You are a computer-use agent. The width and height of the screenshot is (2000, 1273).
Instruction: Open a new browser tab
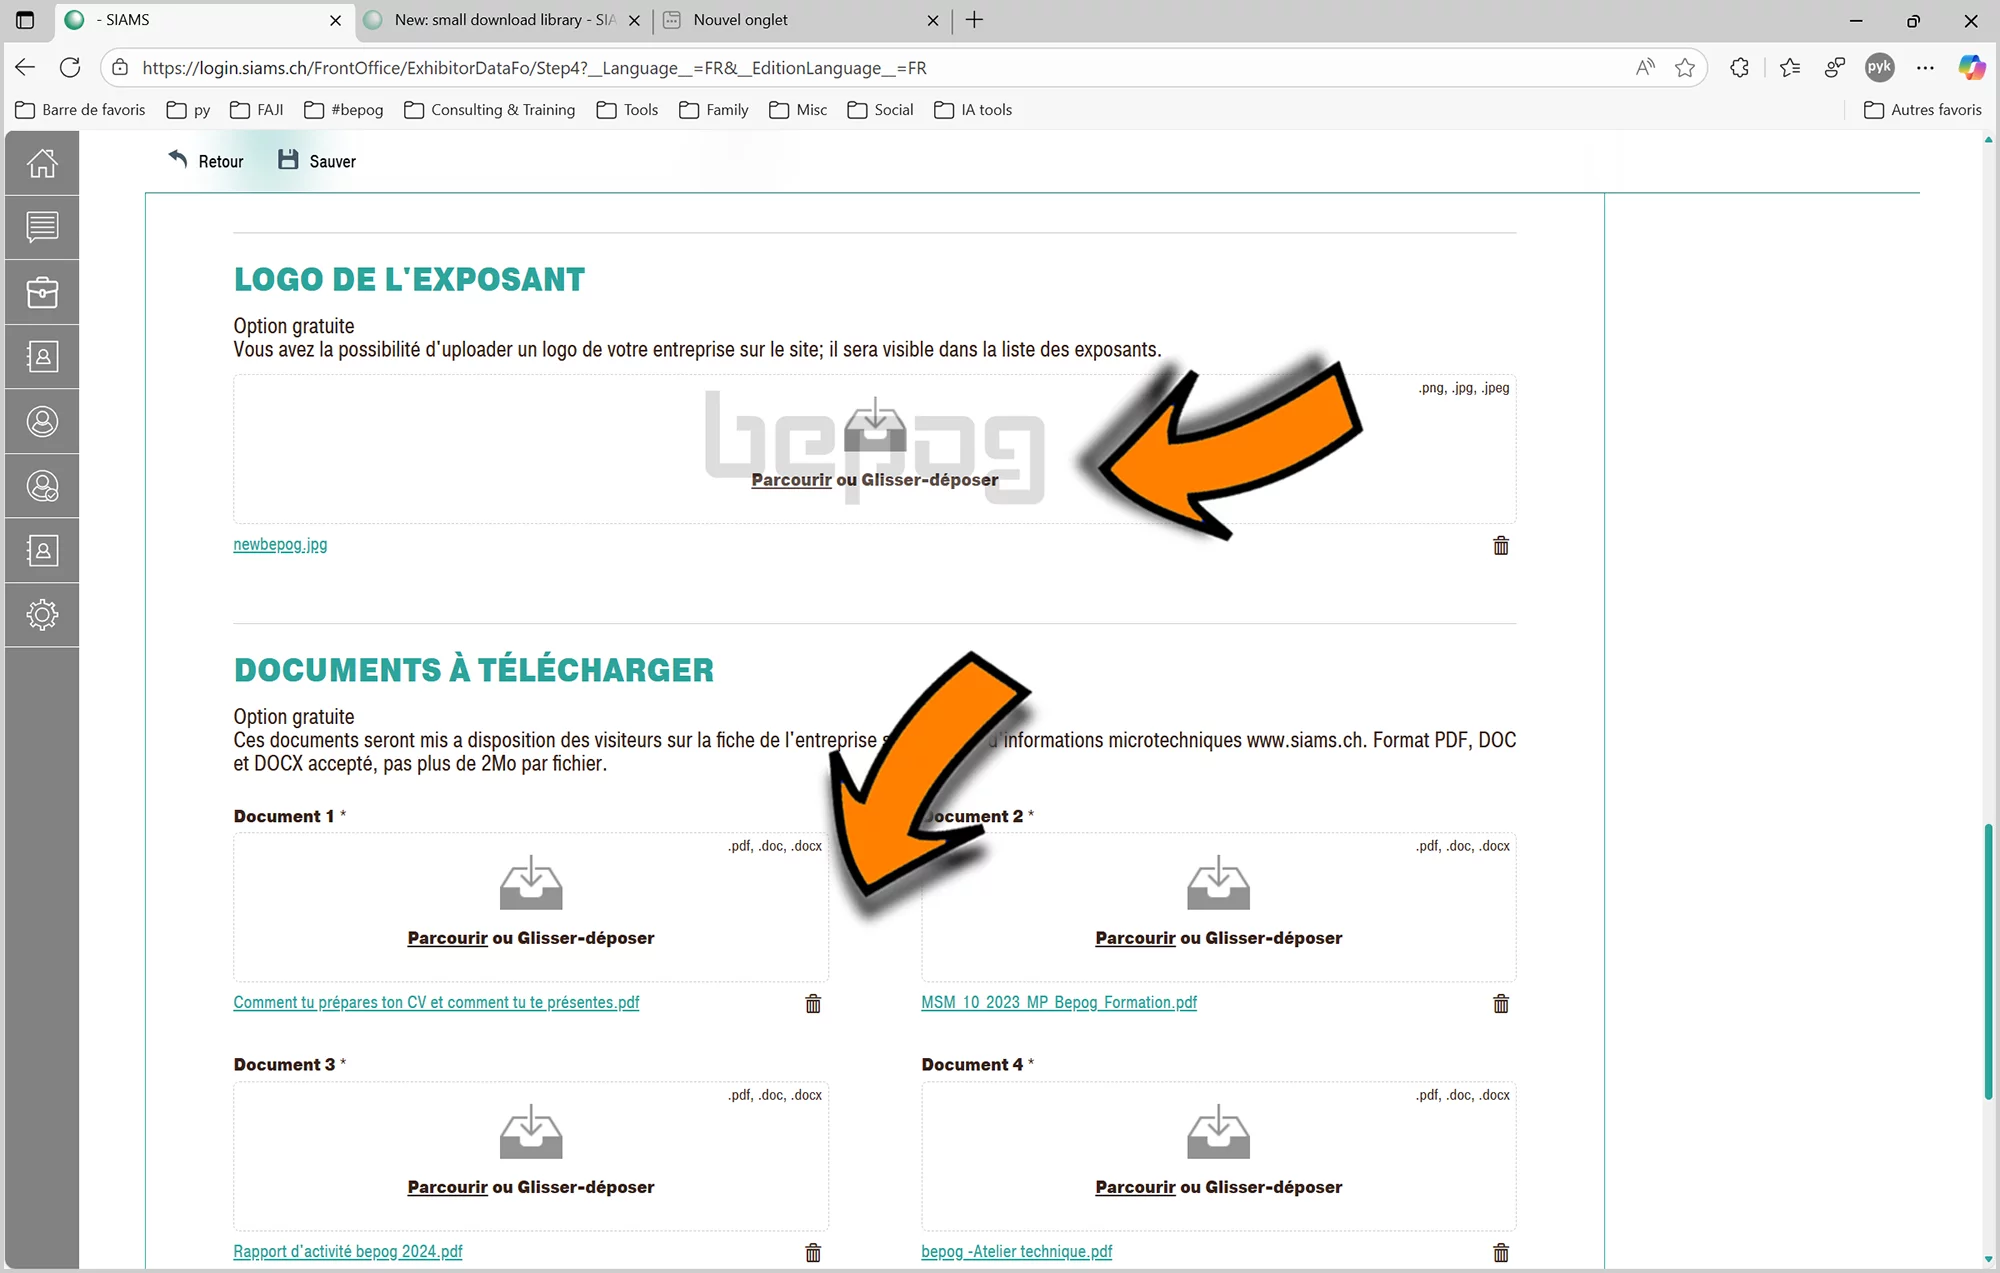pyautogui.click(x=974, y=20)
